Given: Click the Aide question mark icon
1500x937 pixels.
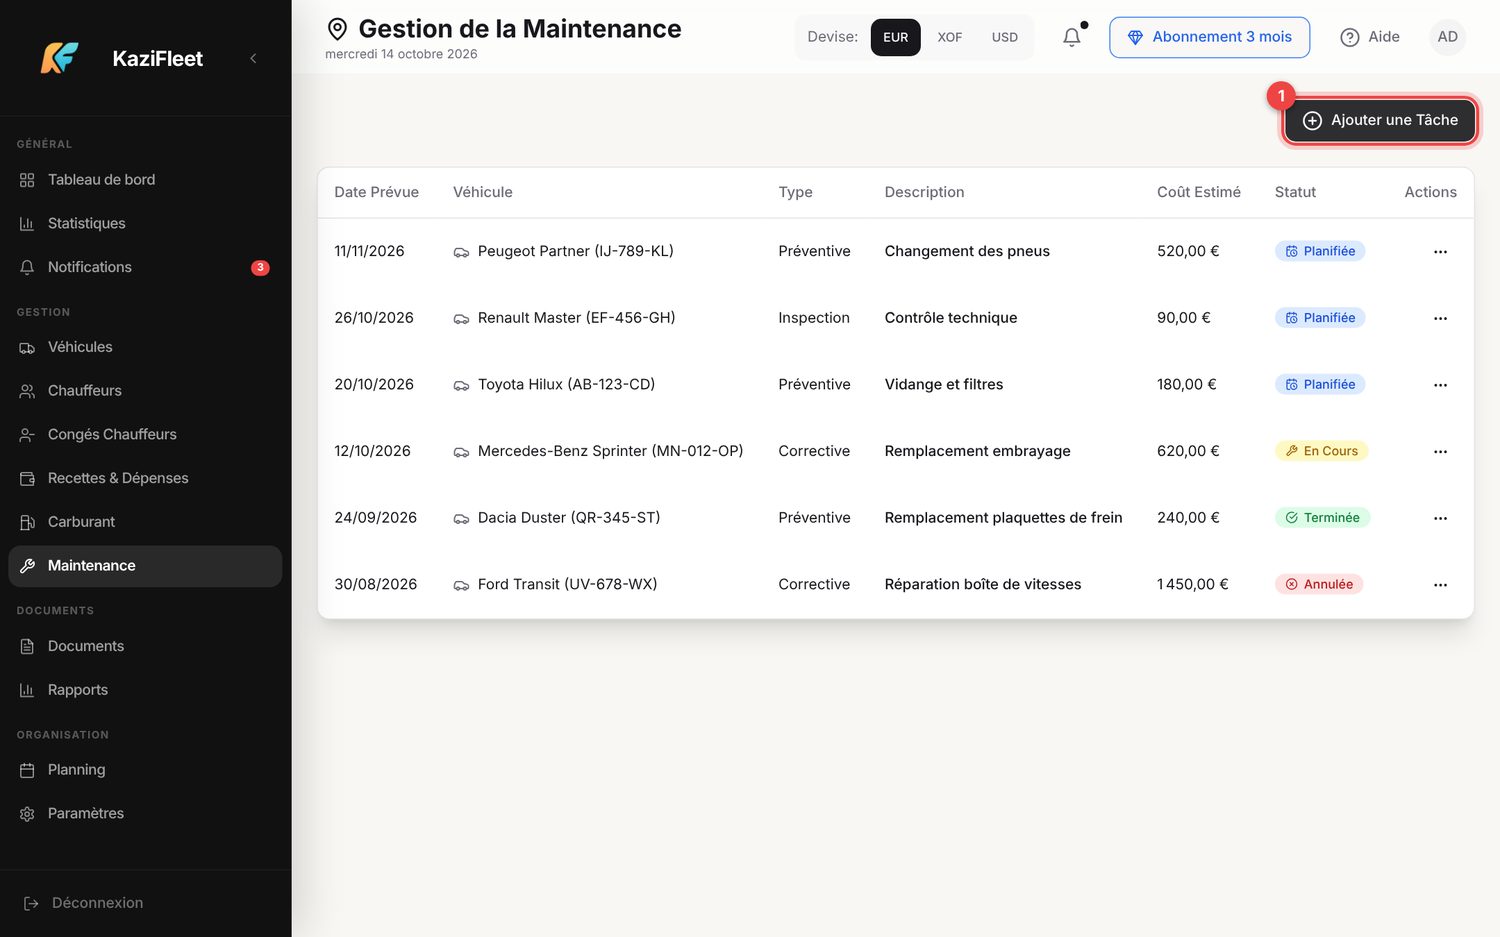Looking at the screenshot, I should (x=1350, y=37).
